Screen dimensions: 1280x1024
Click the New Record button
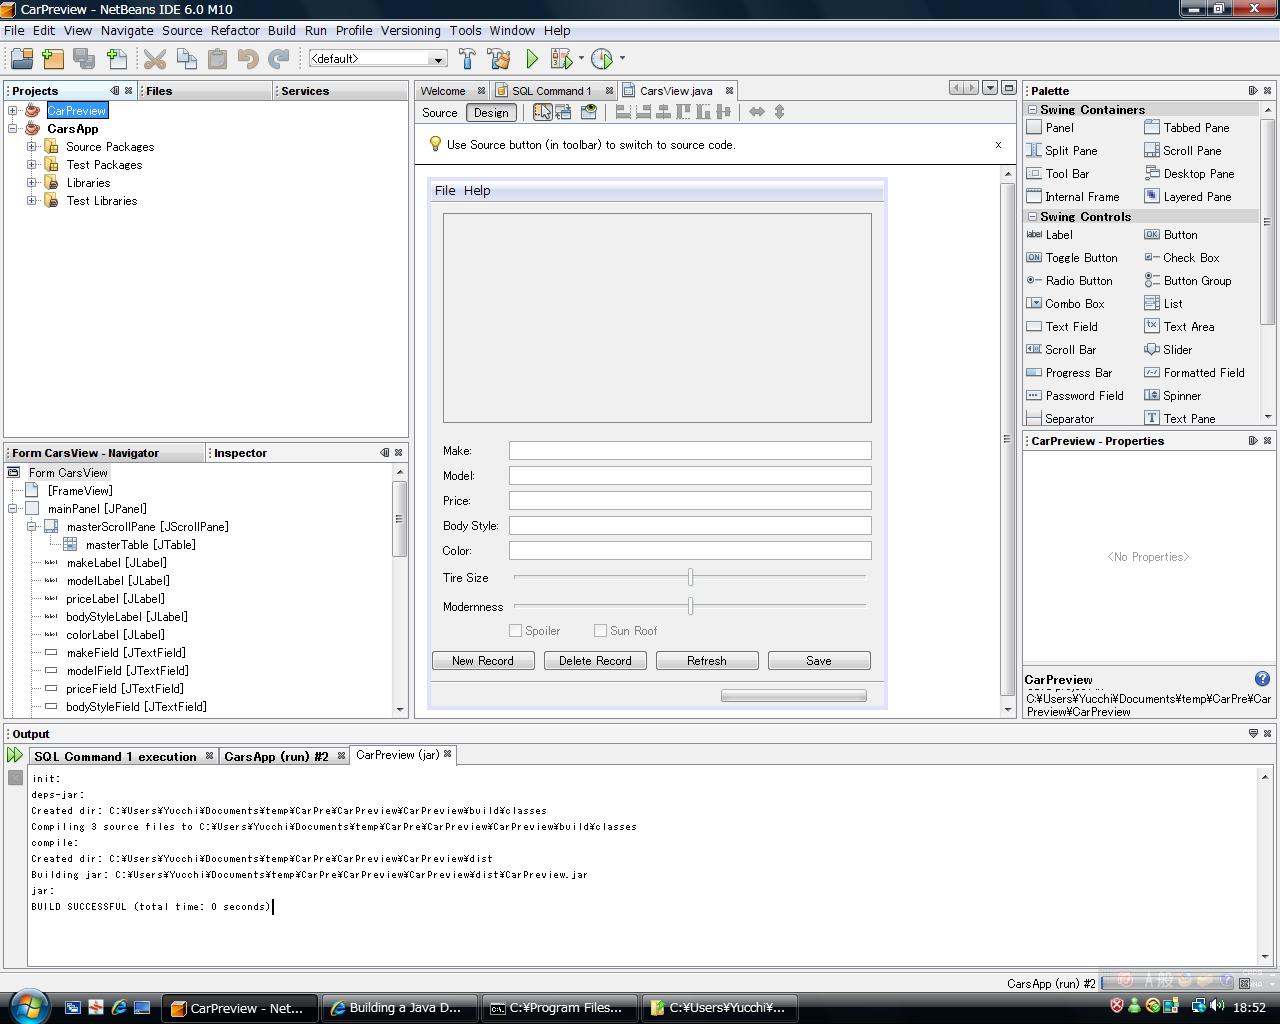[x=483, y=661]
